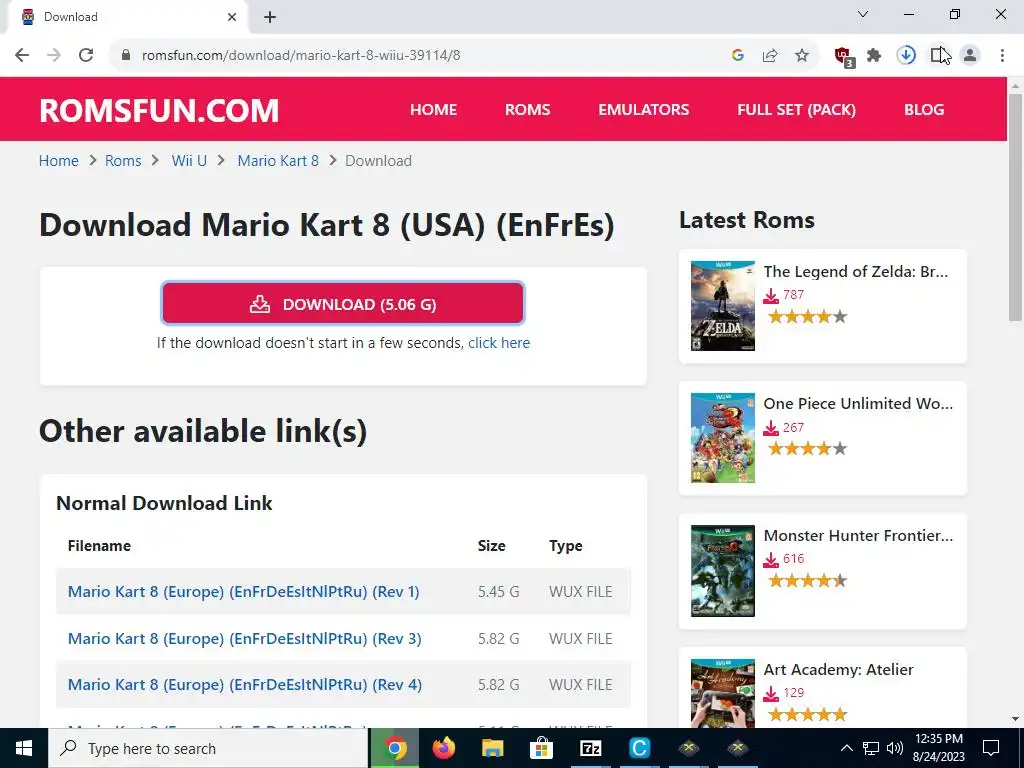1024x768 pixels.
Task: Click the 129 download count icon
Action: click(x=771, y=693)
